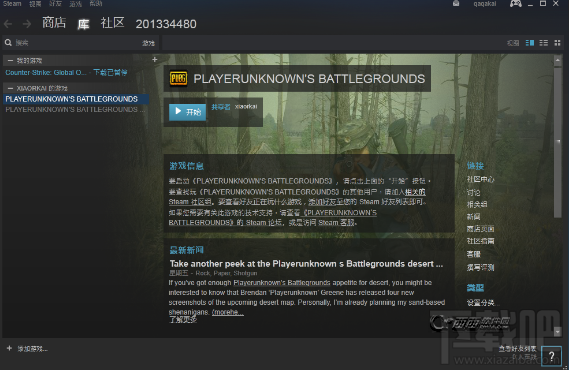Click the library search input field
Image resolution: width=569 pixels, height=370 pixels.
76,43
